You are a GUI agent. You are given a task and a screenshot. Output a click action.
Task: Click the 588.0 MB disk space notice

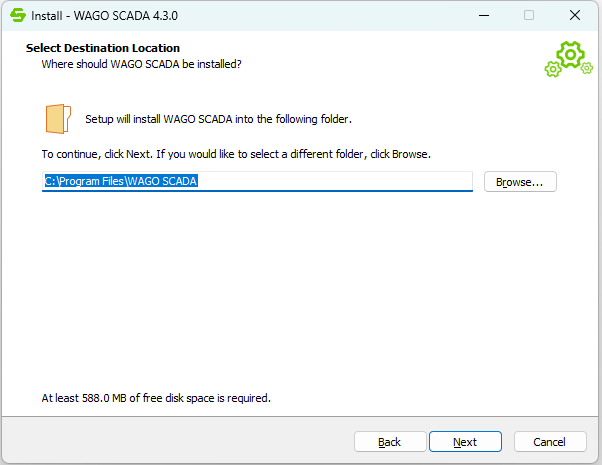[156, 398]
